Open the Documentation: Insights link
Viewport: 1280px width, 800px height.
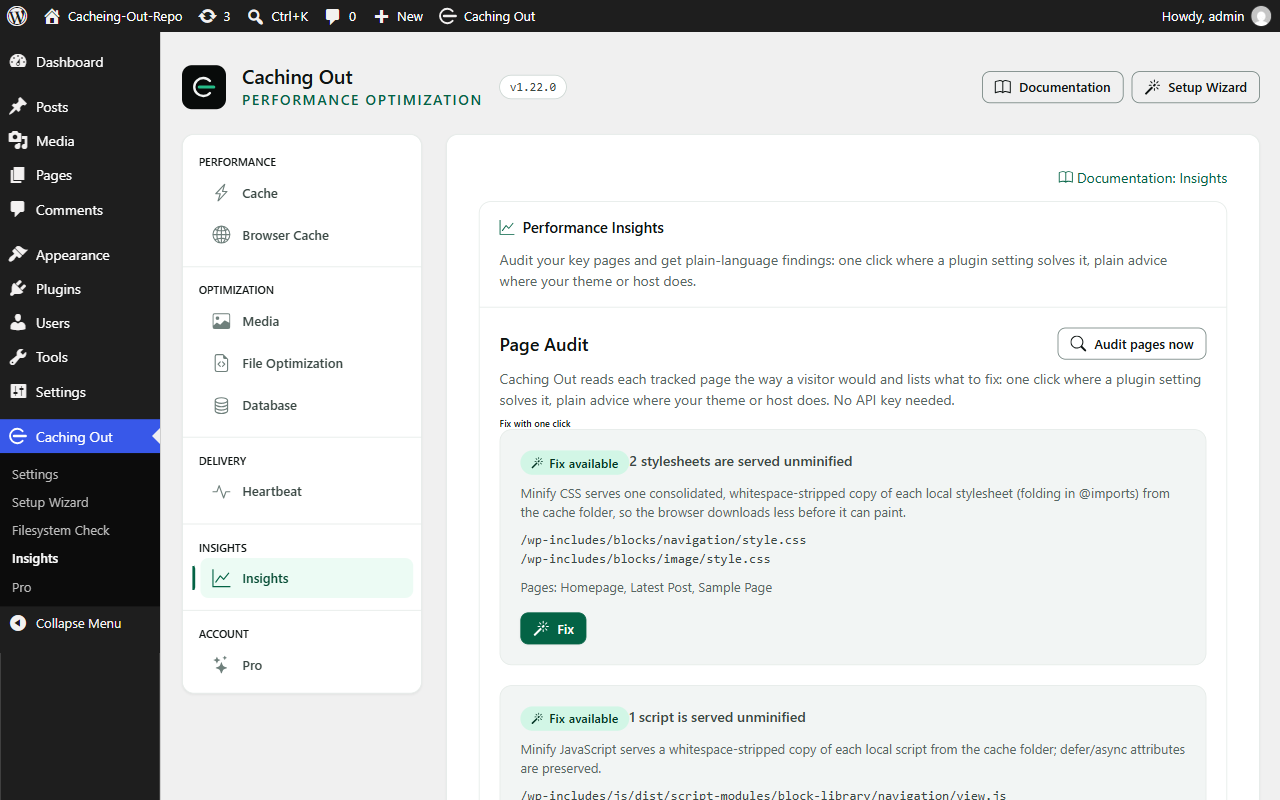1143,178
